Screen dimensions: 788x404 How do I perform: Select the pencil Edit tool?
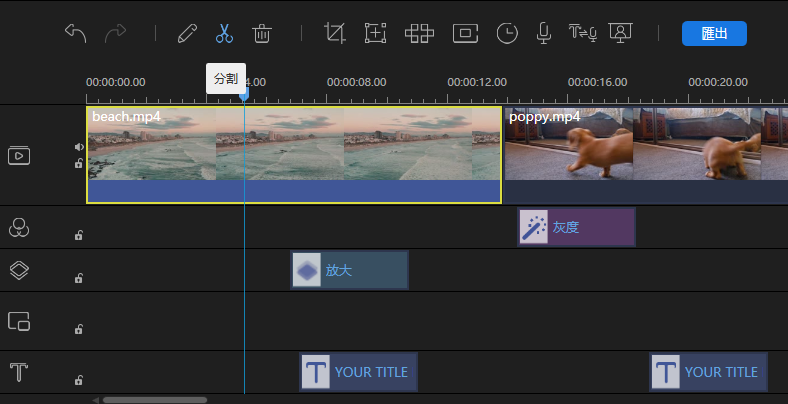coord(187,34)
